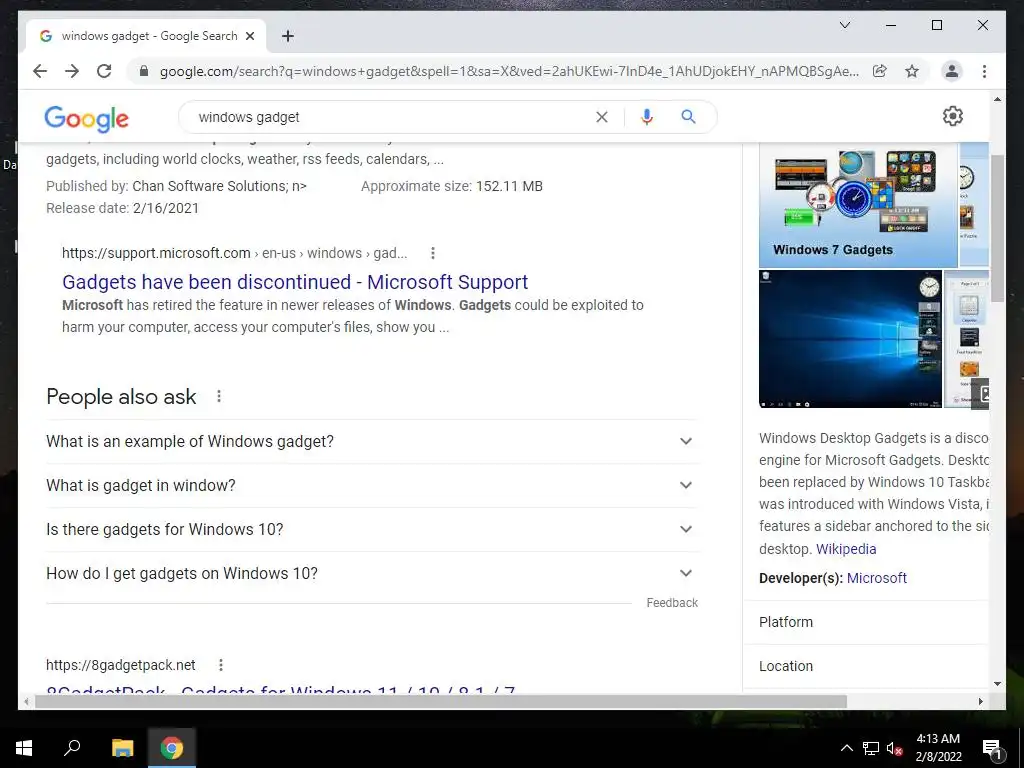The height and width of the screenshot is (768, 1024).
Task: Open the tab search chevron in title bar
Action: 844,25
